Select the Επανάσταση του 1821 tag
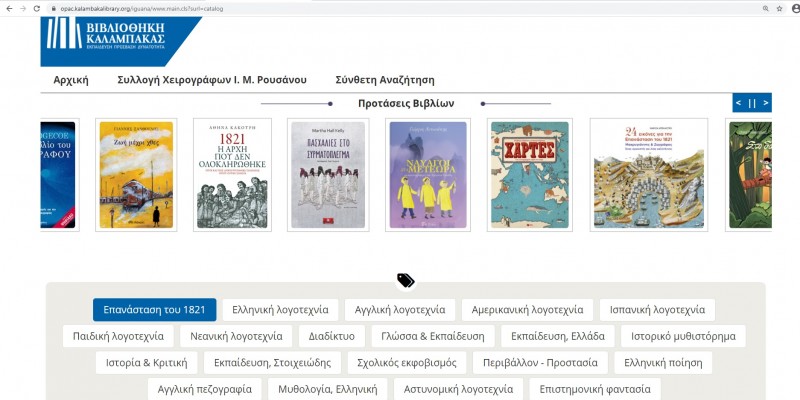This screenshot has width=800, height=400. pyautogui.click(x=154, y=310)
